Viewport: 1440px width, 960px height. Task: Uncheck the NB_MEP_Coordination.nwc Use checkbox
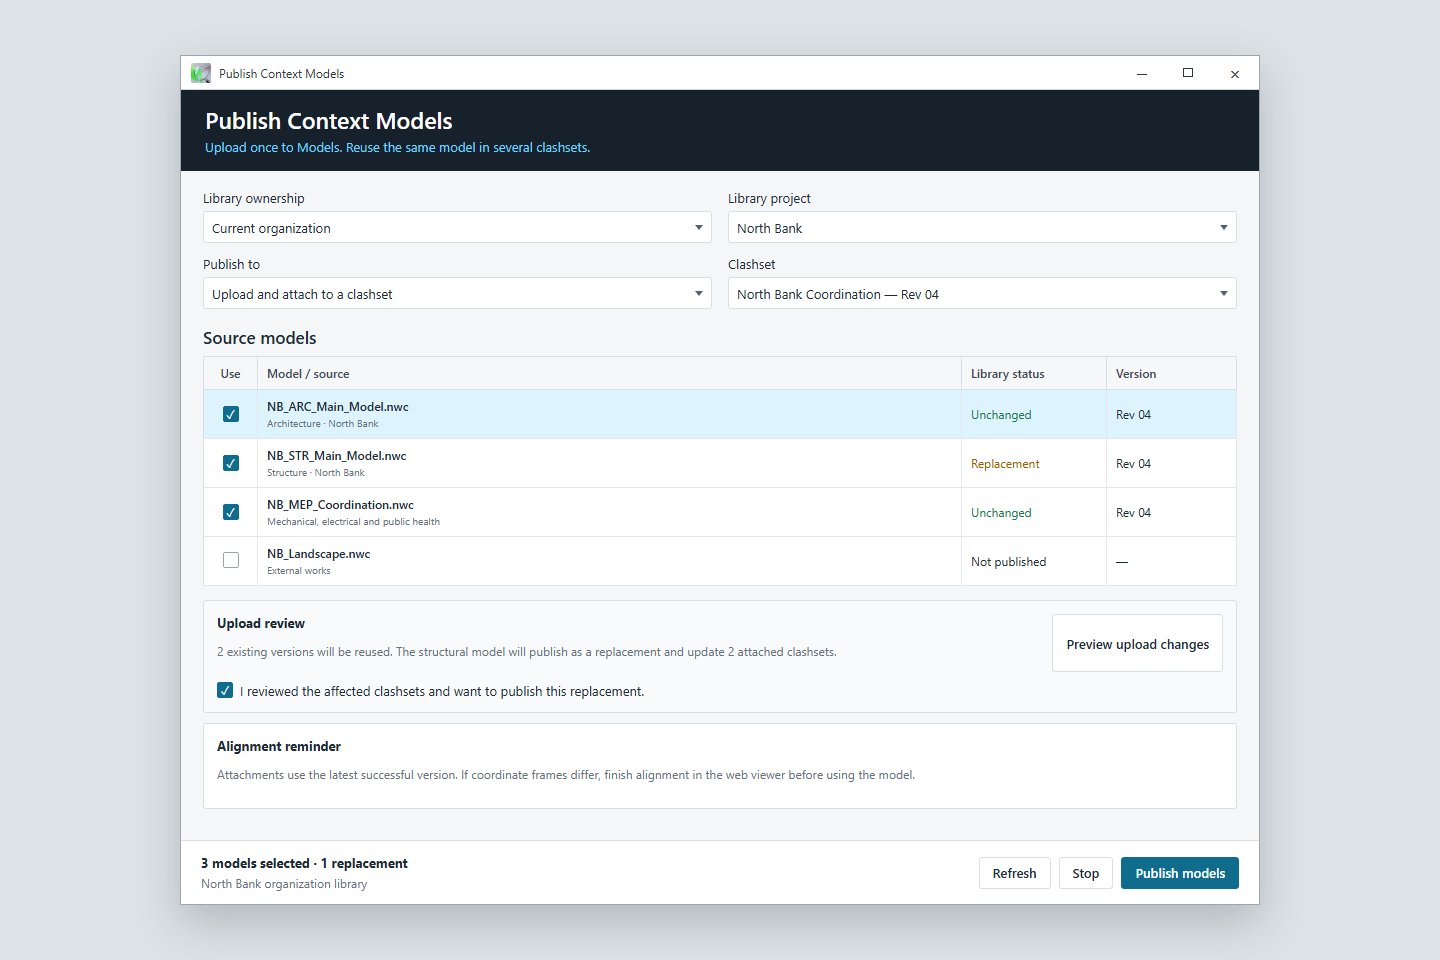tap(231, 512)
